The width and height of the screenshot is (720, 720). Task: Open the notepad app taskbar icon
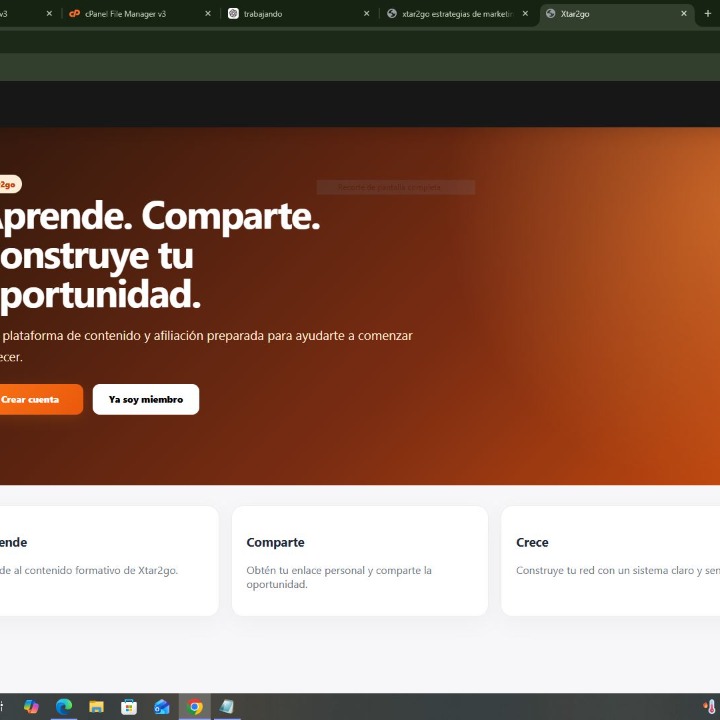[x=227, y=706]
